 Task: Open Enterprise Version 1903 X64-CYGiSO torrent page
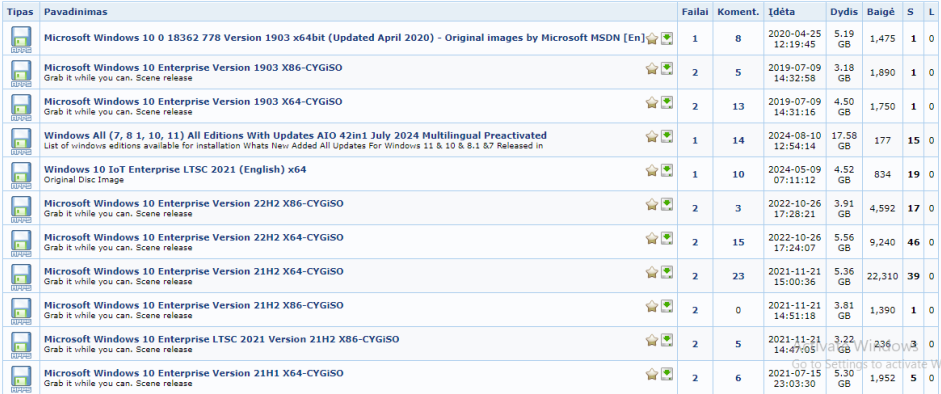193,101
